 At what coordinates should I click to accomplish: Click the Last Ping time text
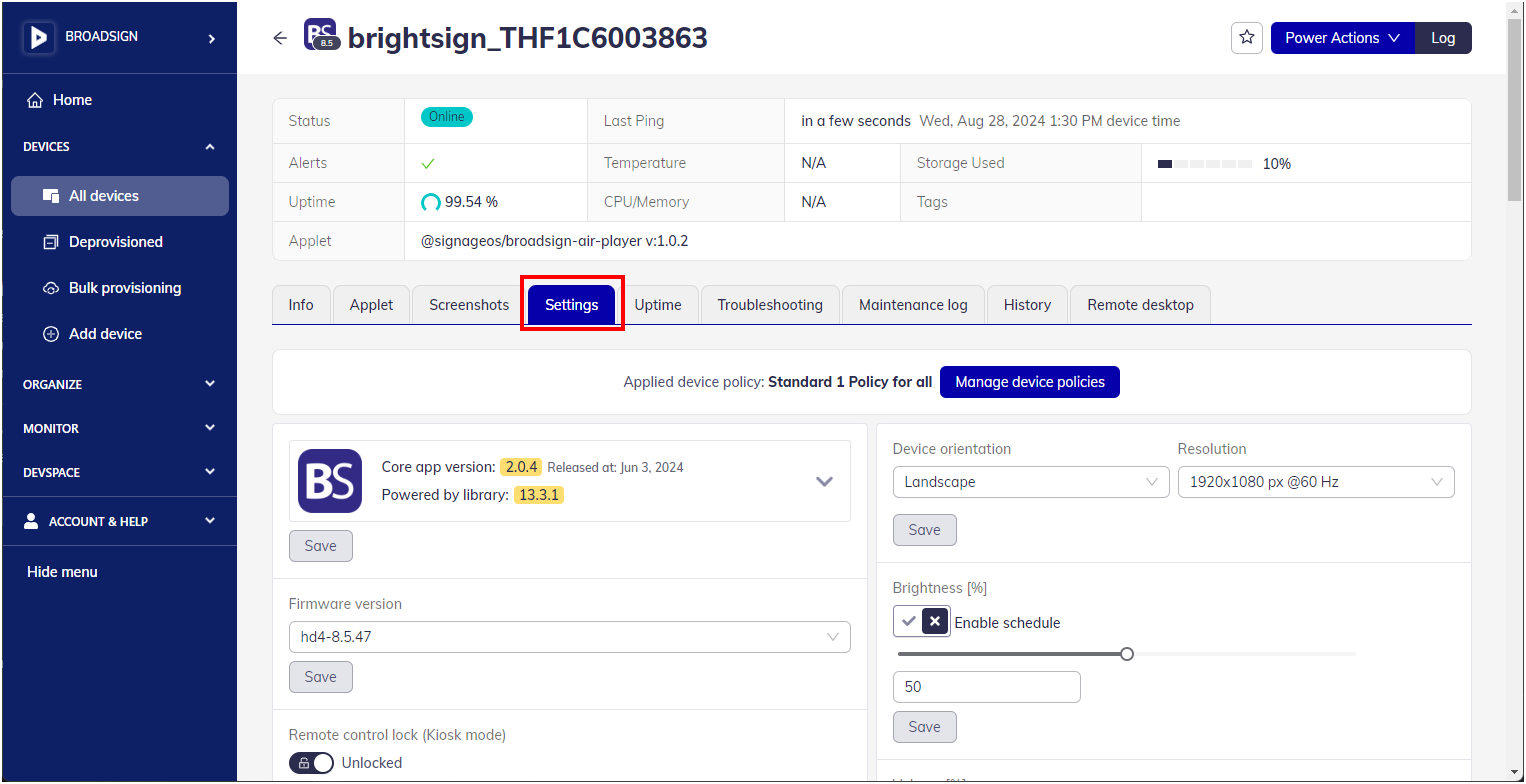tap(991, 121)
